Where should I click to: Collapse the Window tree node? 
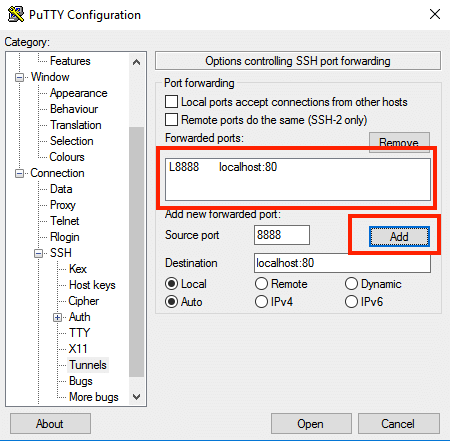point(20,77)
